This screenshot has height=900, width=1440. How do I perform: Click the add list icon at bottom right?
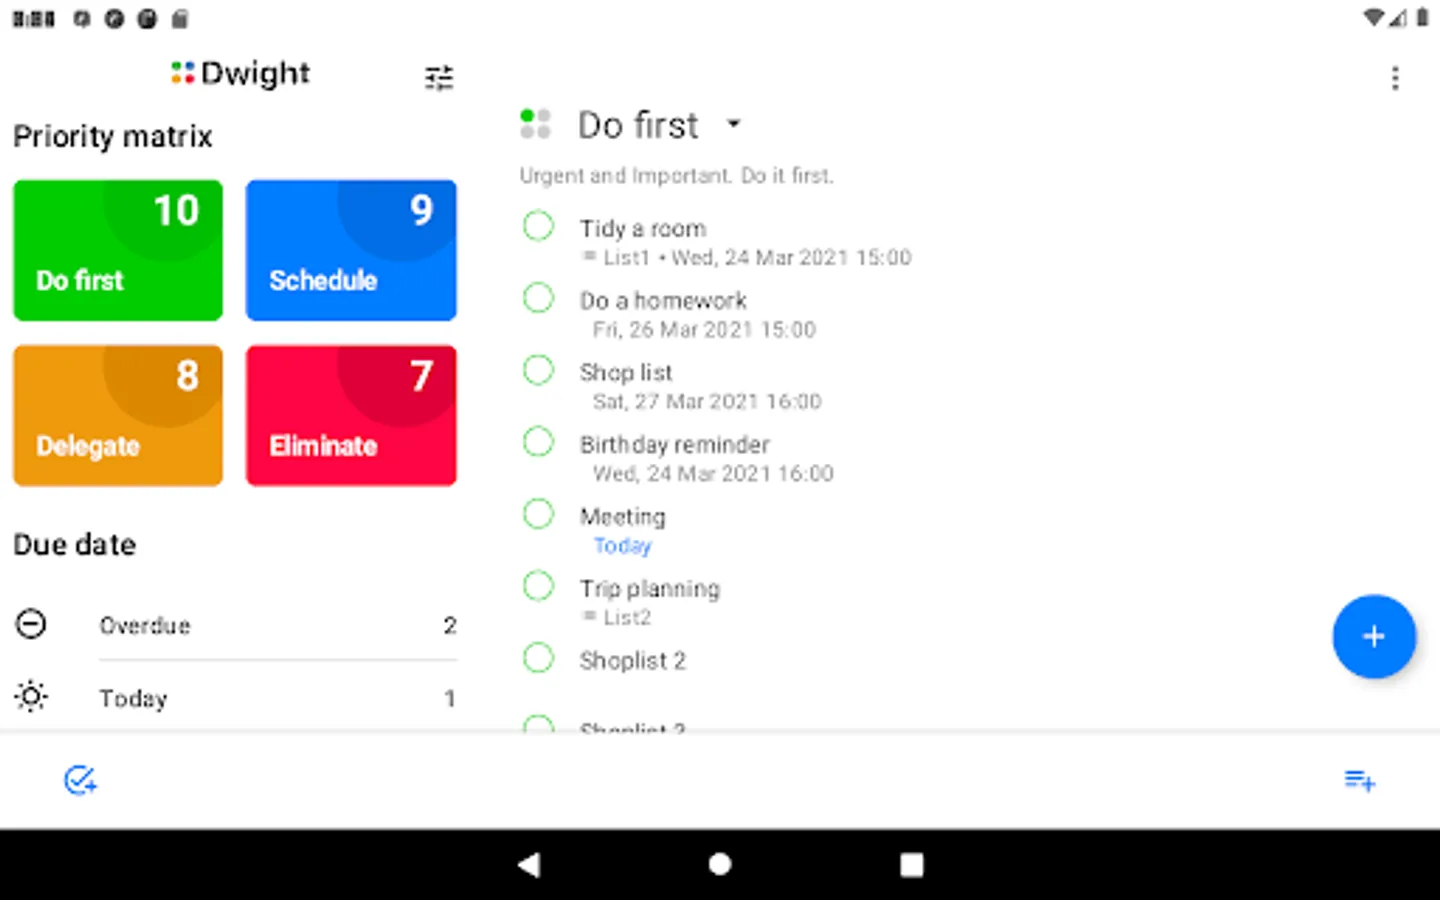[x=1359, y=780]
